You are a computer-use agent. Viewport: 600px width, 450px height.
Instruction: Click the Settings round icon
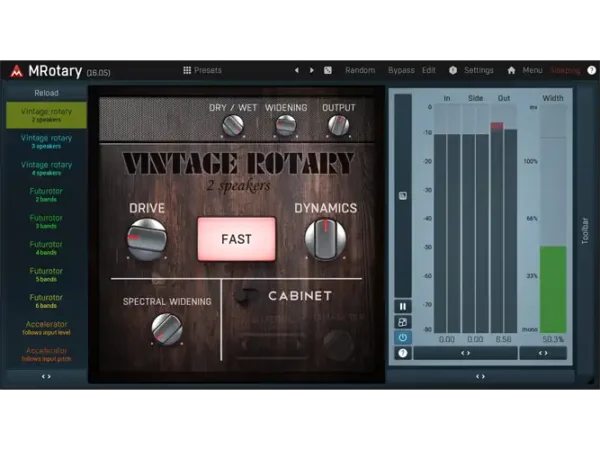[453, 70]
